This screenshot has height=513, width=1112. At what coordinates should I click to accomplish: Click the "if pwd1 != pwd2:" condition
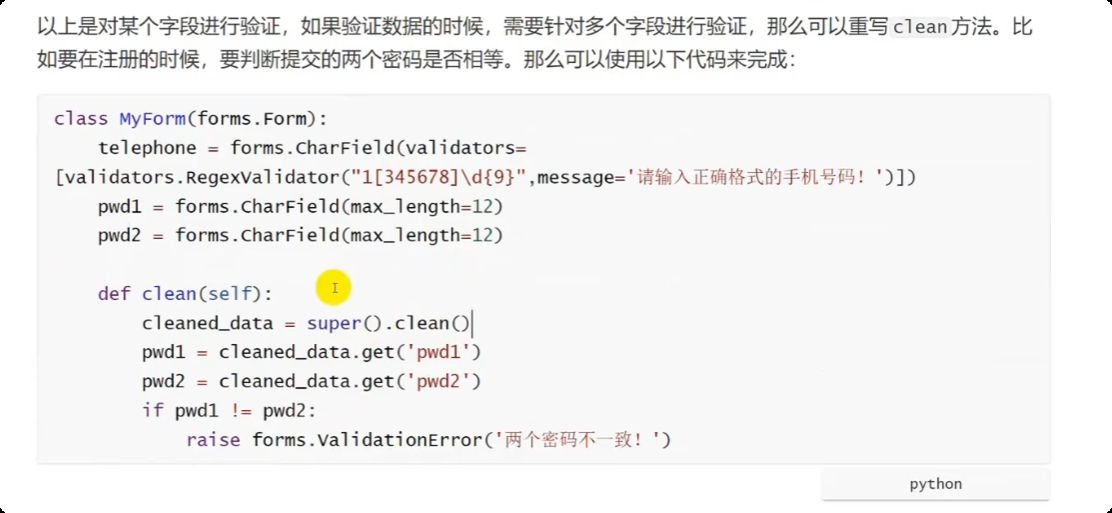tap(229, 411)
